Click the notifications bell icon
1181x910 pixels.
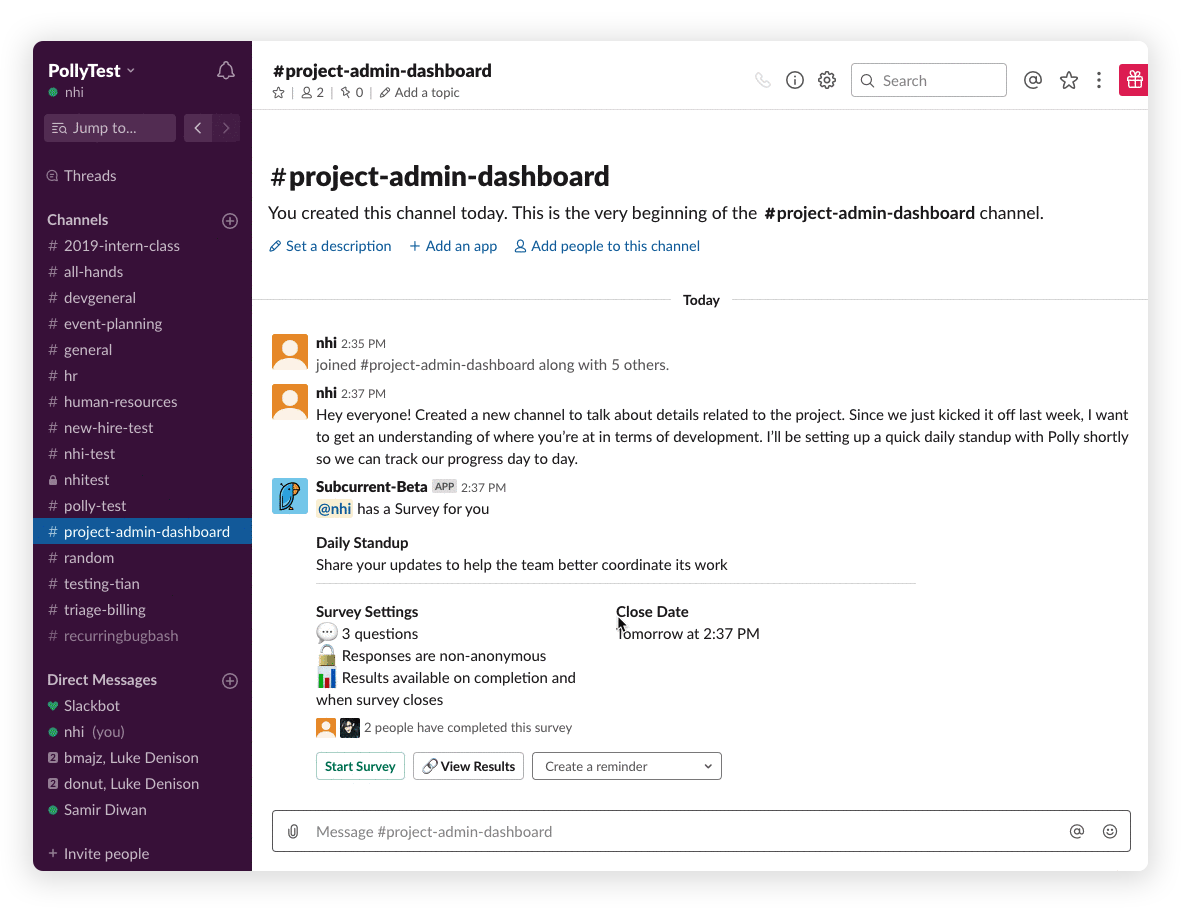pyautogui.click(x=226, y=71)
